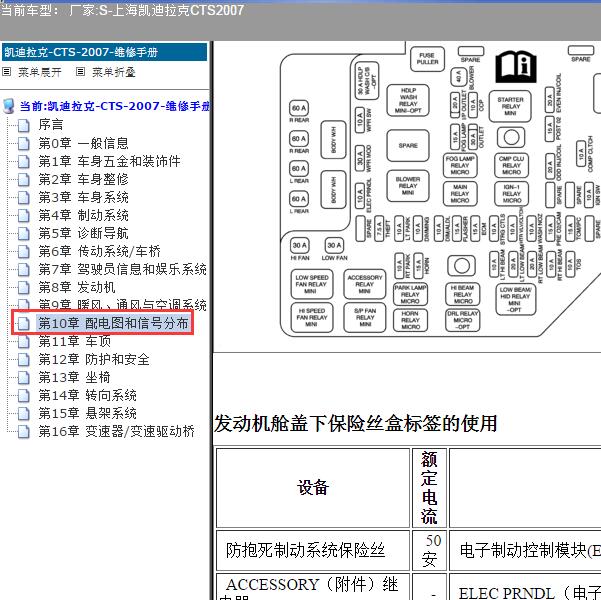Click the collapse icon beside 菜单折叠
This screenshot has height=600, width=601.
click(80, 72)
